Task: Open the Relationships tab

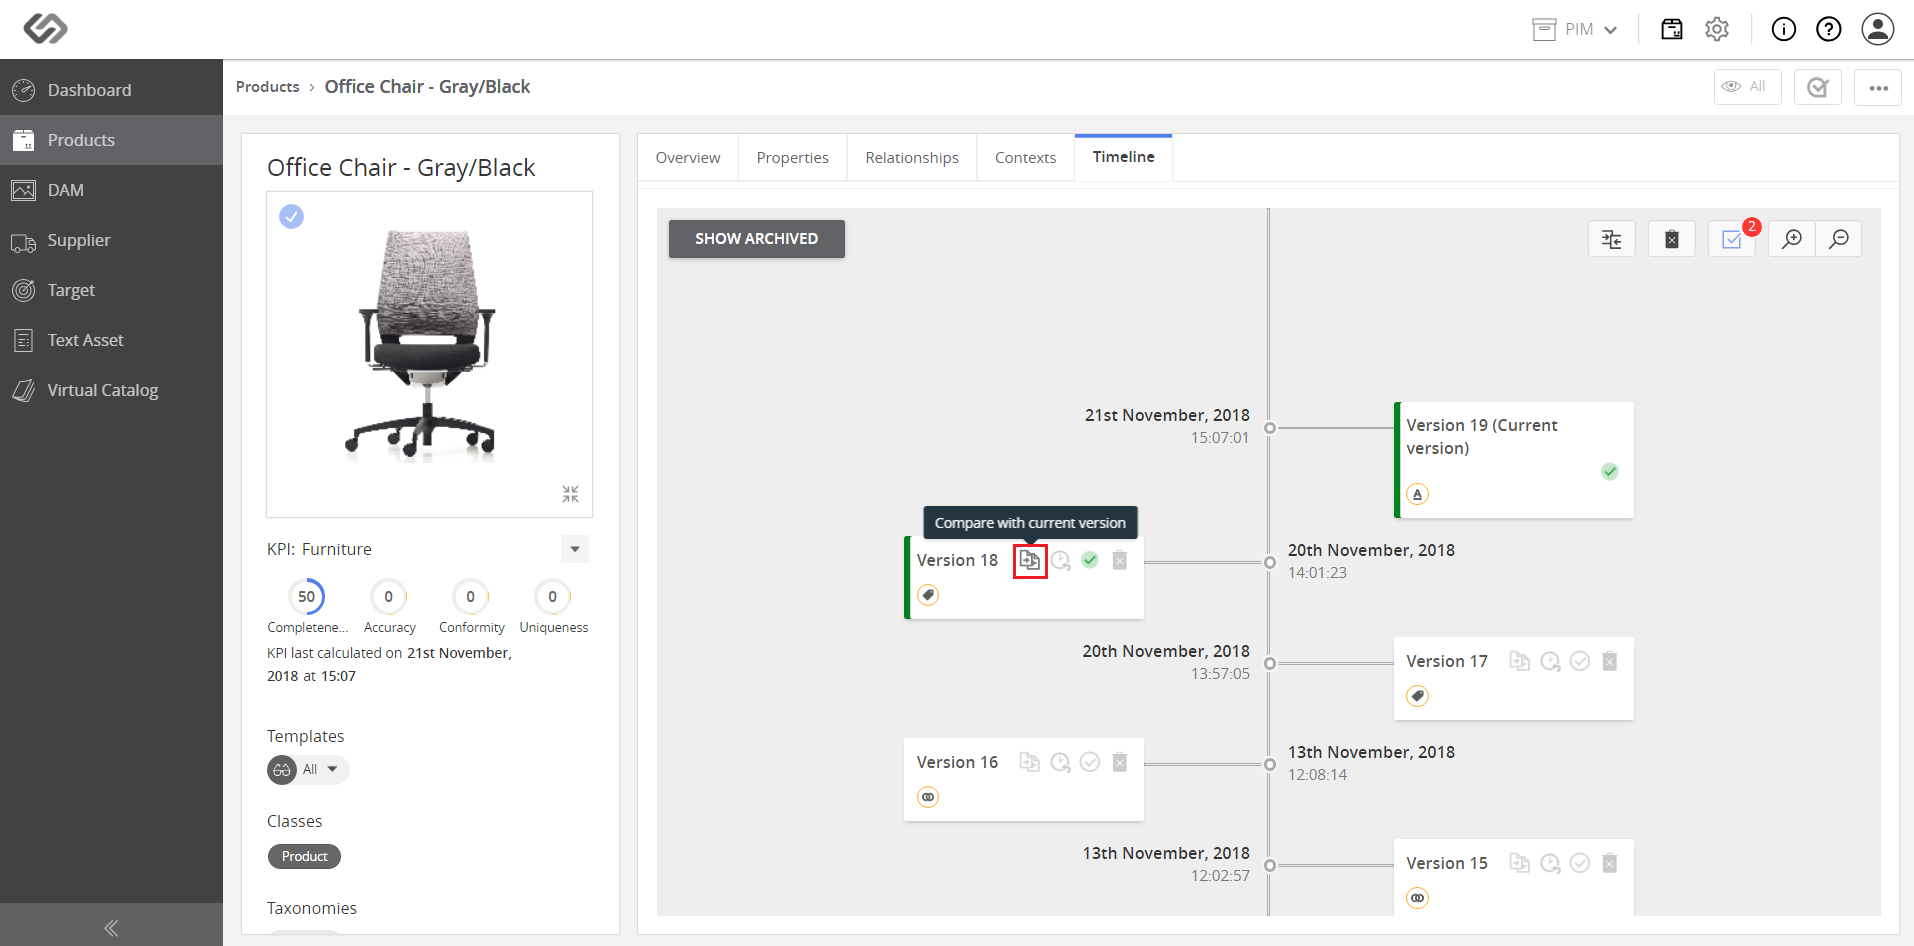Action: 912,158
